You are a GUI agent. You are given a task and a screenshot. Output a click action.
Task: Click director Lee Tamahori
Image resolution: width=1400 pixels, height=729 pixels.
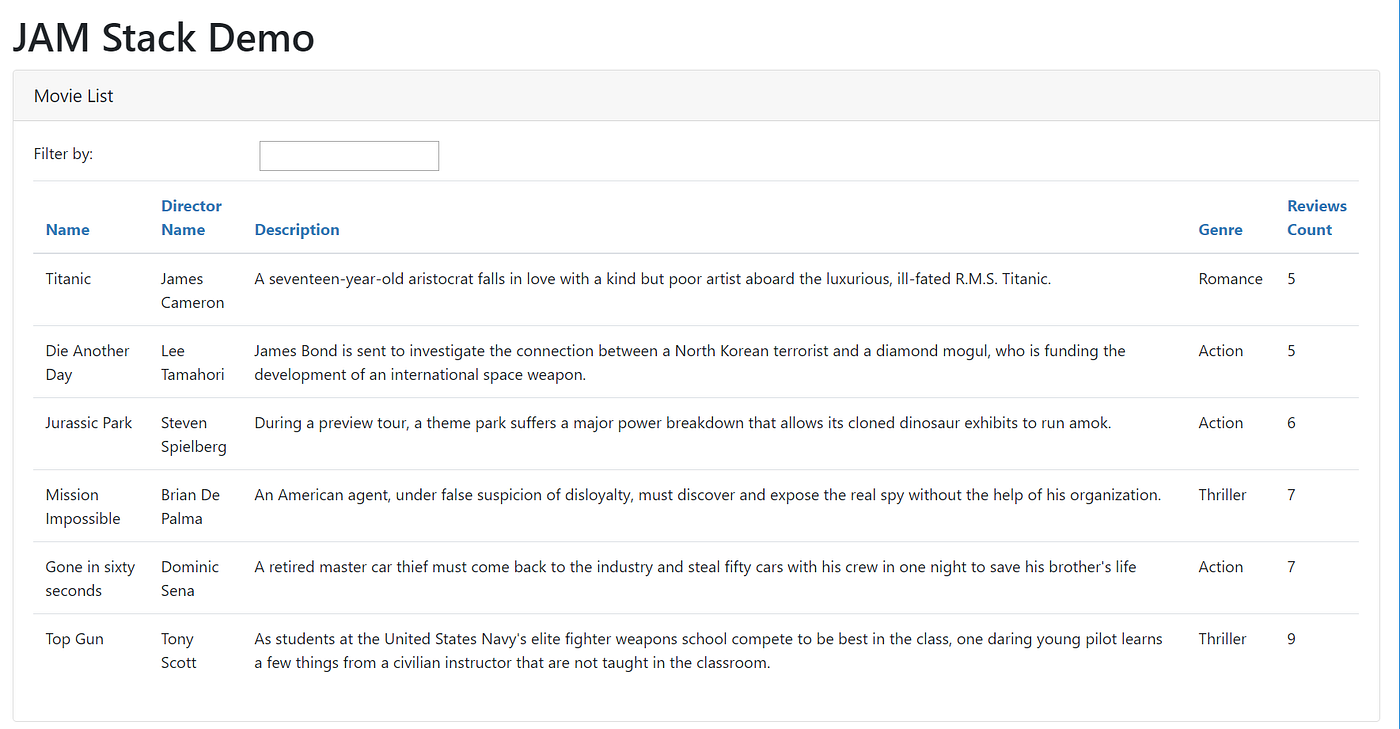point(192,363)
